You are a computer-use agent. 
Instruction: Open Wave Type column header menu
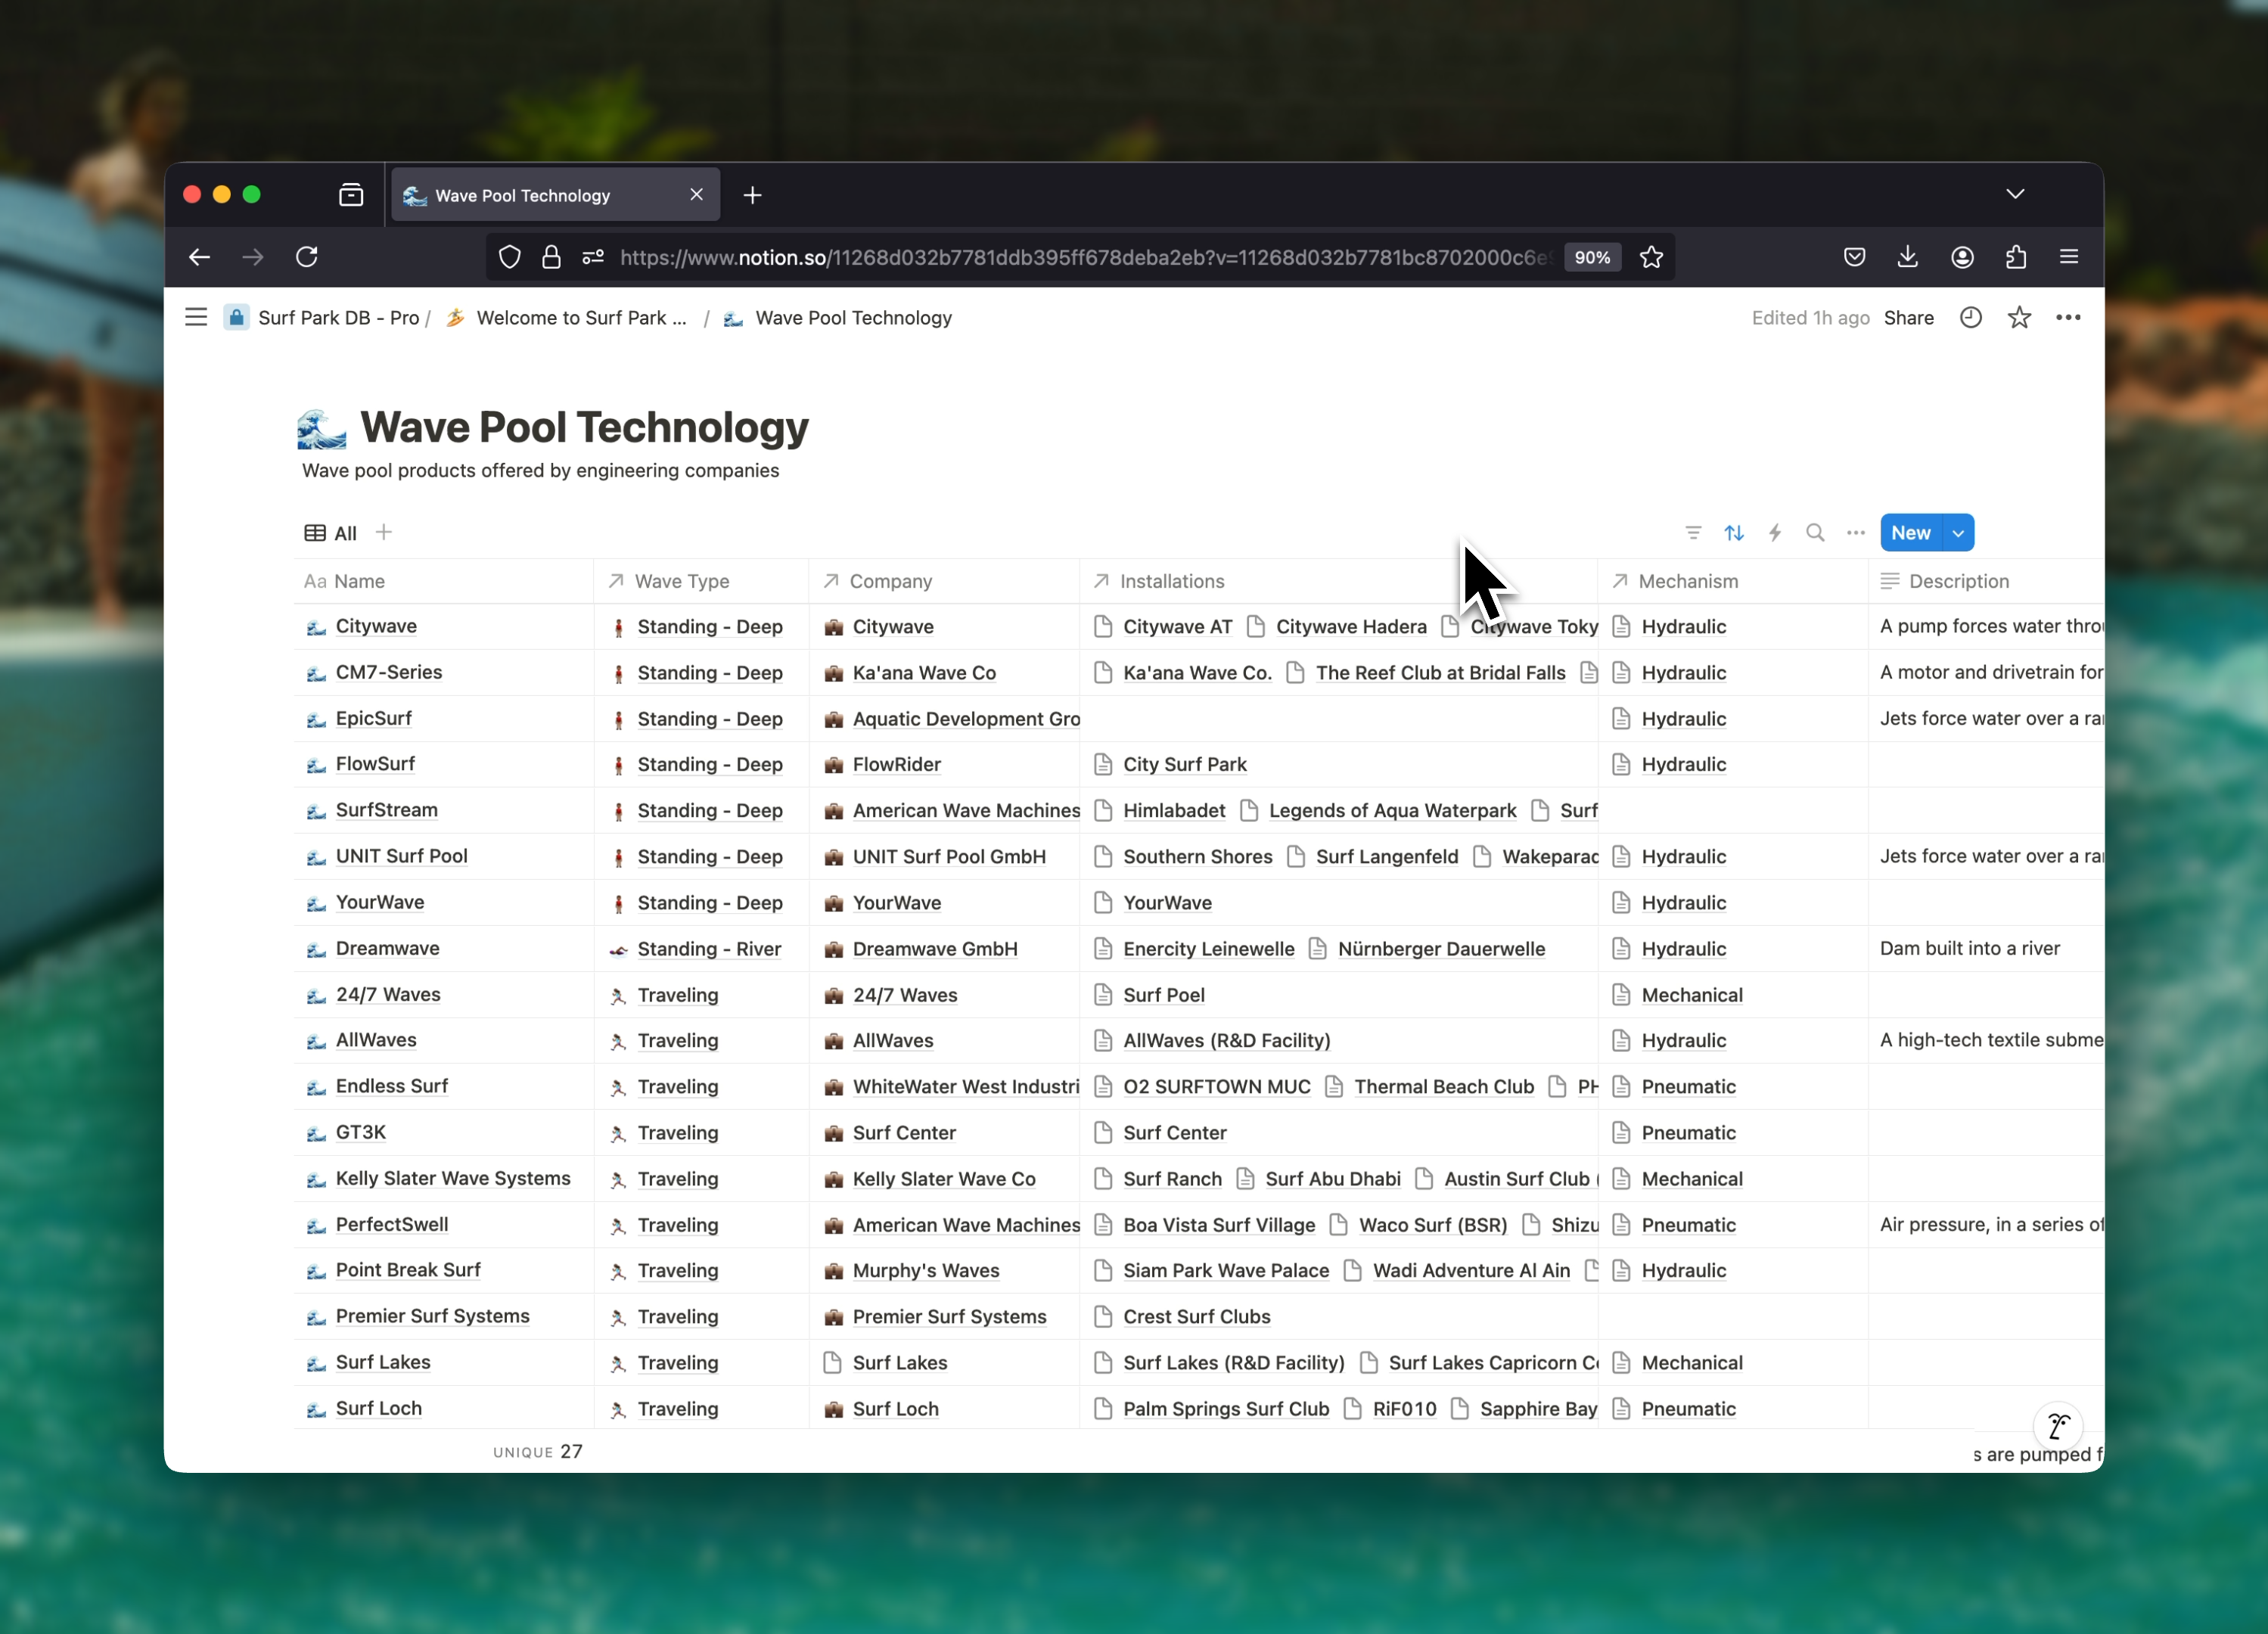(x=701, y=581)
